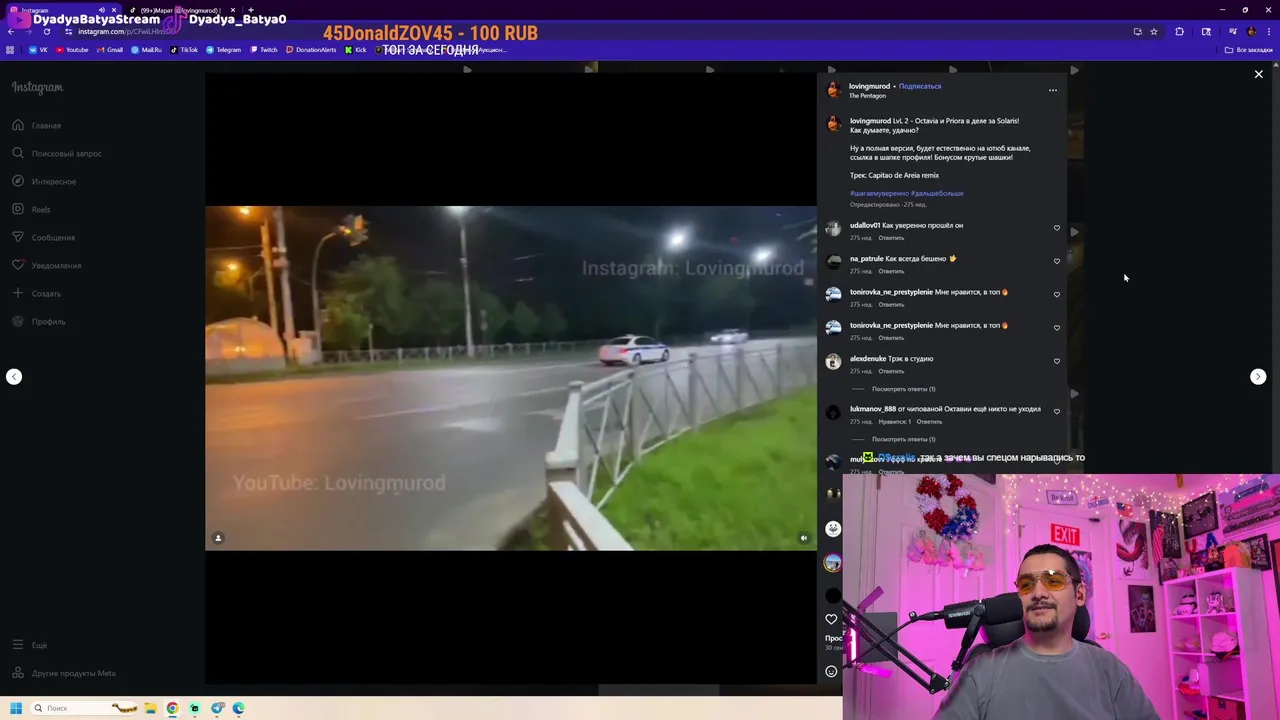The height and width of the screenshot is (720, 1280).
Task: Like the udallov01 comment
Action: tap(1056, 228)
